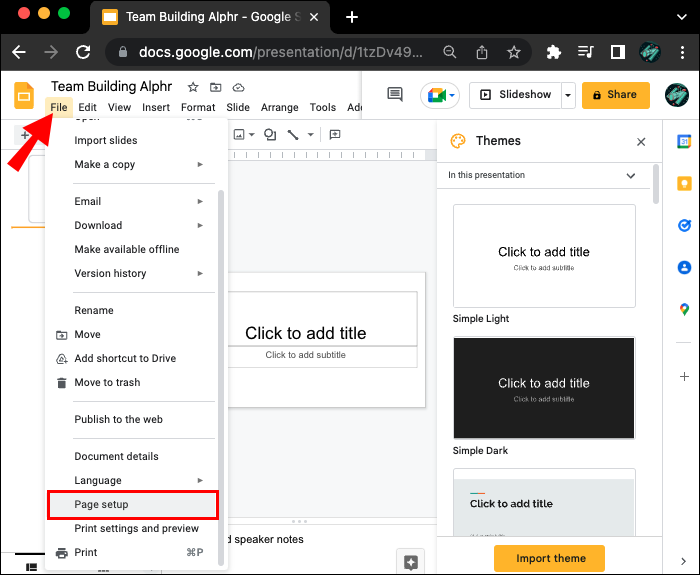Open Google Keep in side panel
Image resolution: width=700 pixels, height=575 pixels.
coord(684,184)
